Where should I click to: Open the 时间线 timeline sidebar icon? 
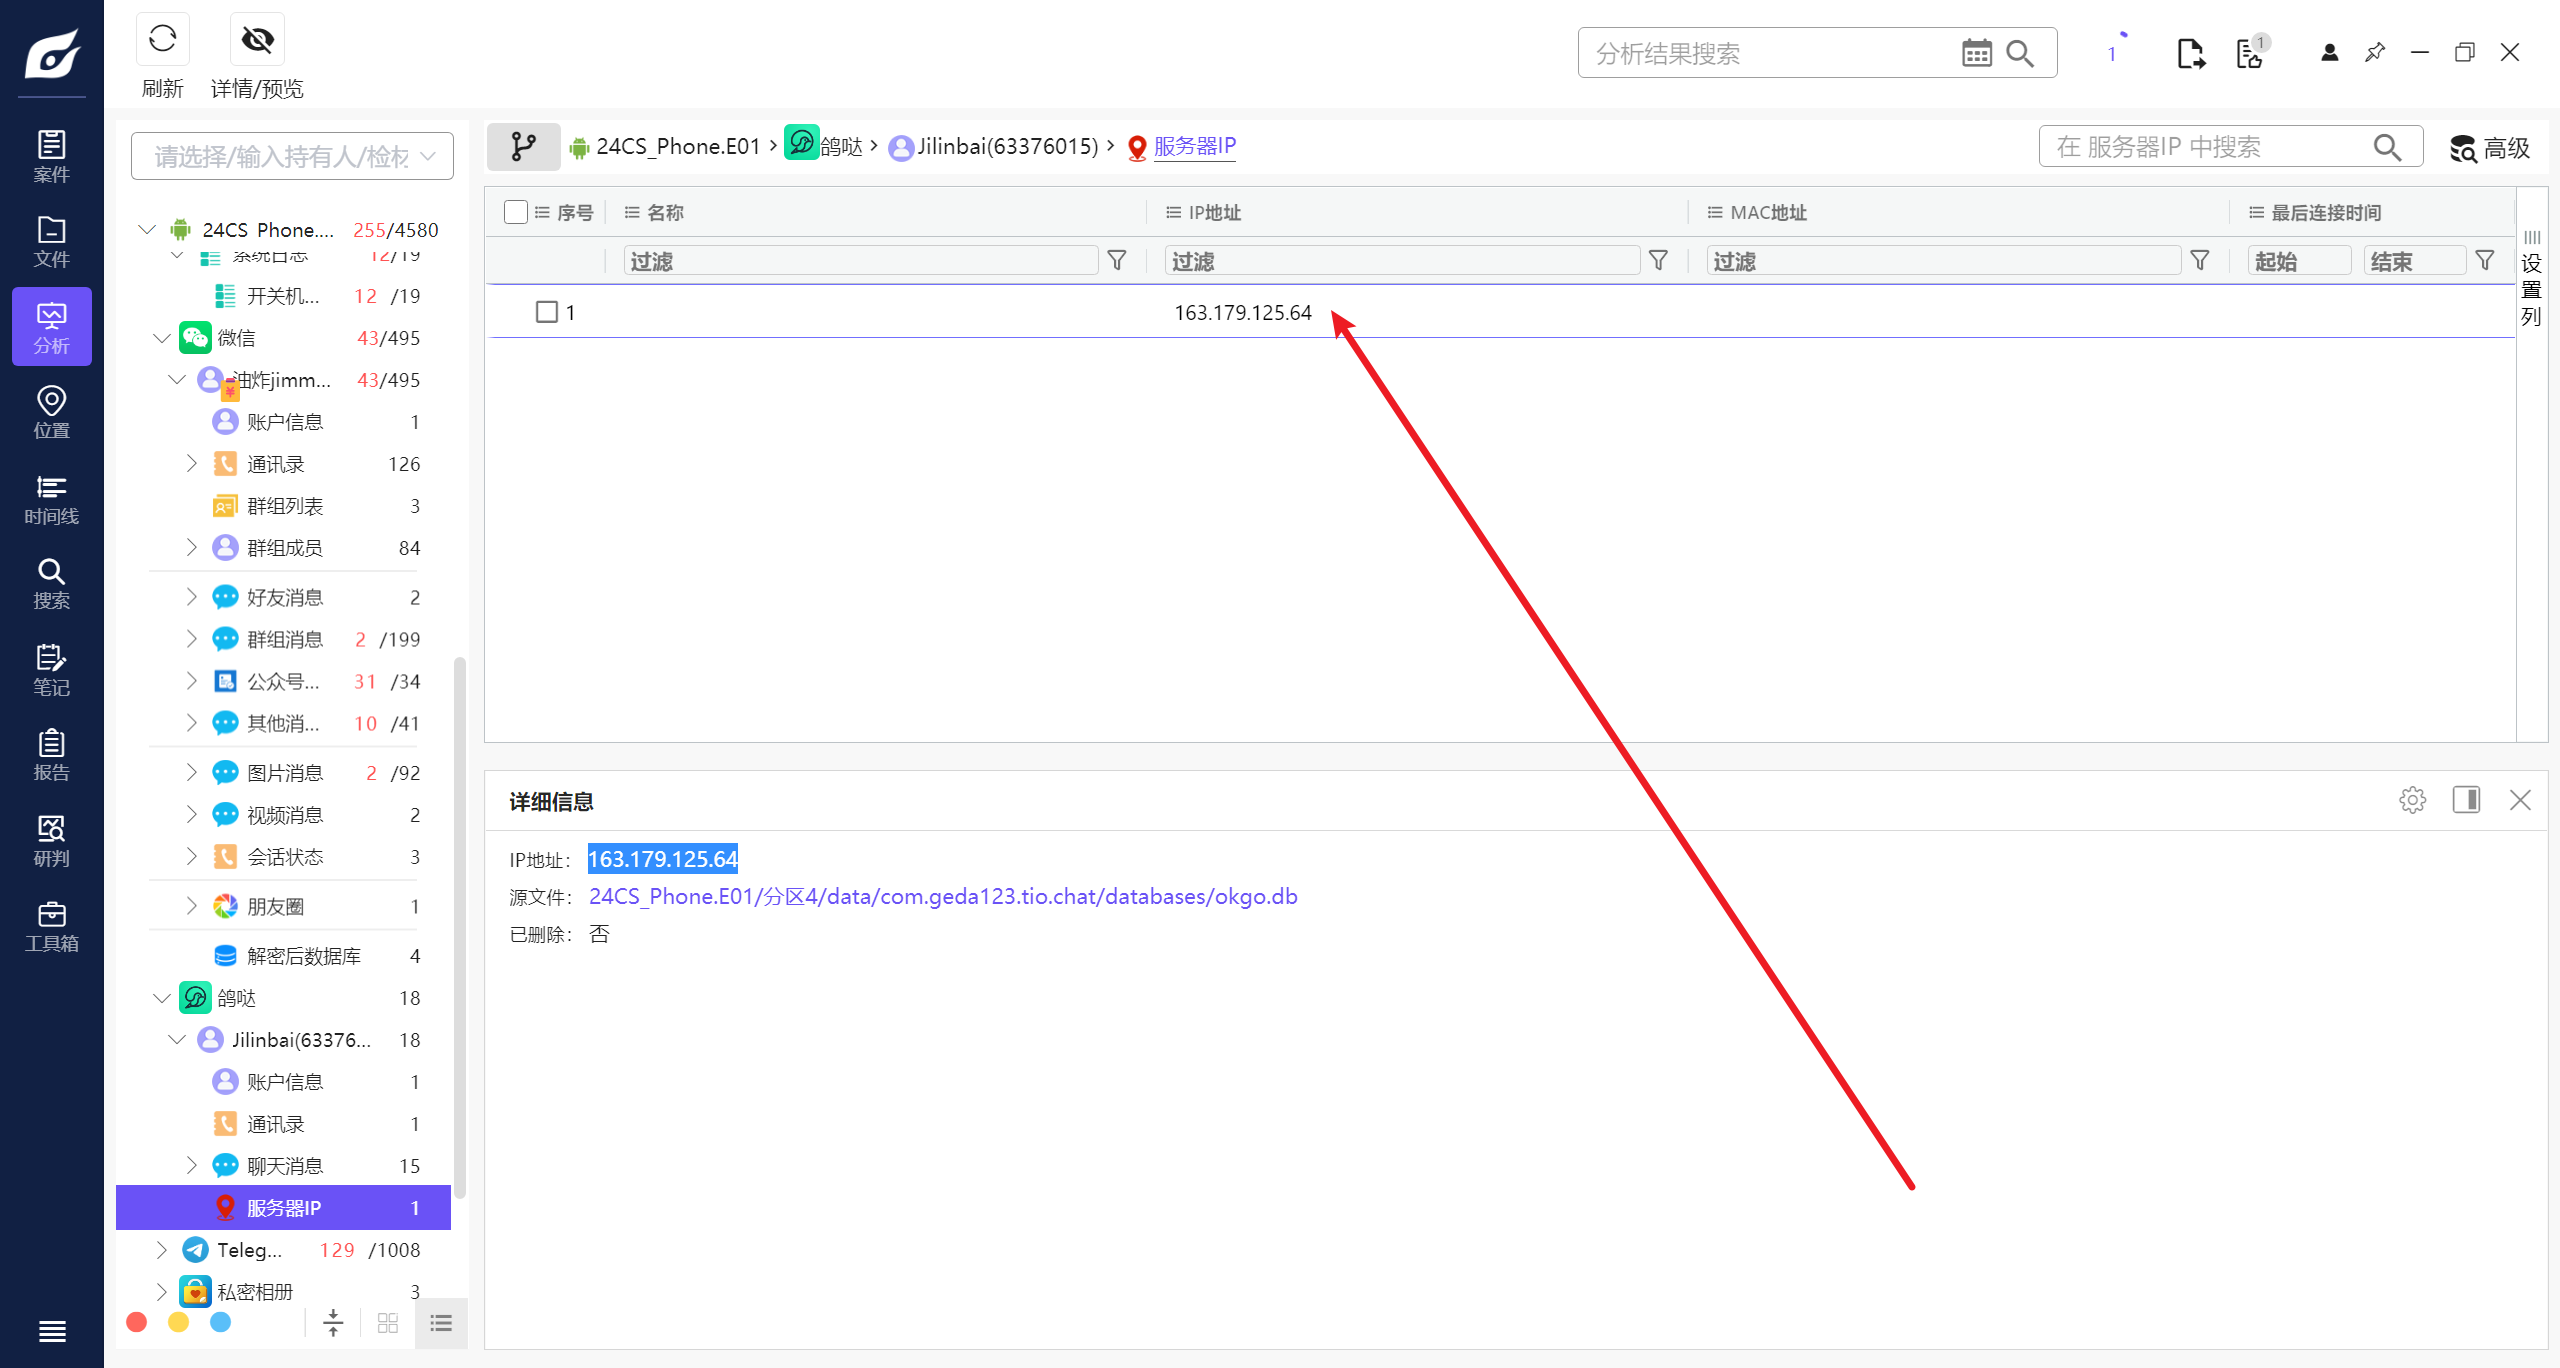click(51, 499)
